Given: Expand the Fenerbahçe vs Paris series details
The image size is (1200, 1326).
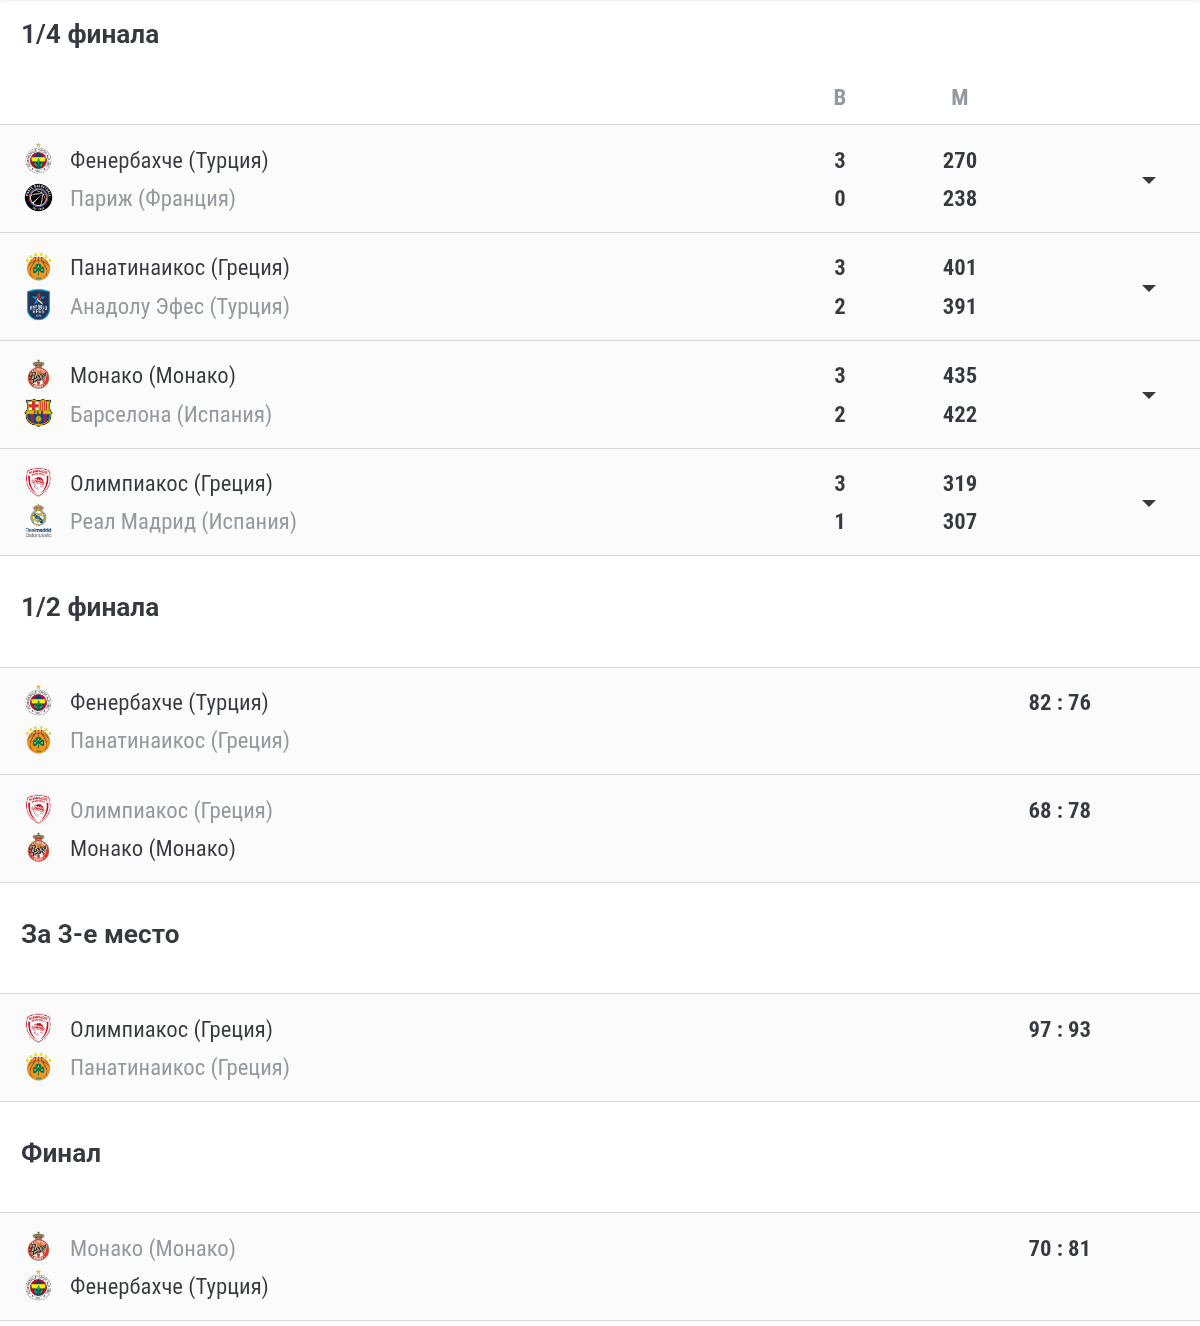Looking at the screenshot, I should tap(1149, 180).
